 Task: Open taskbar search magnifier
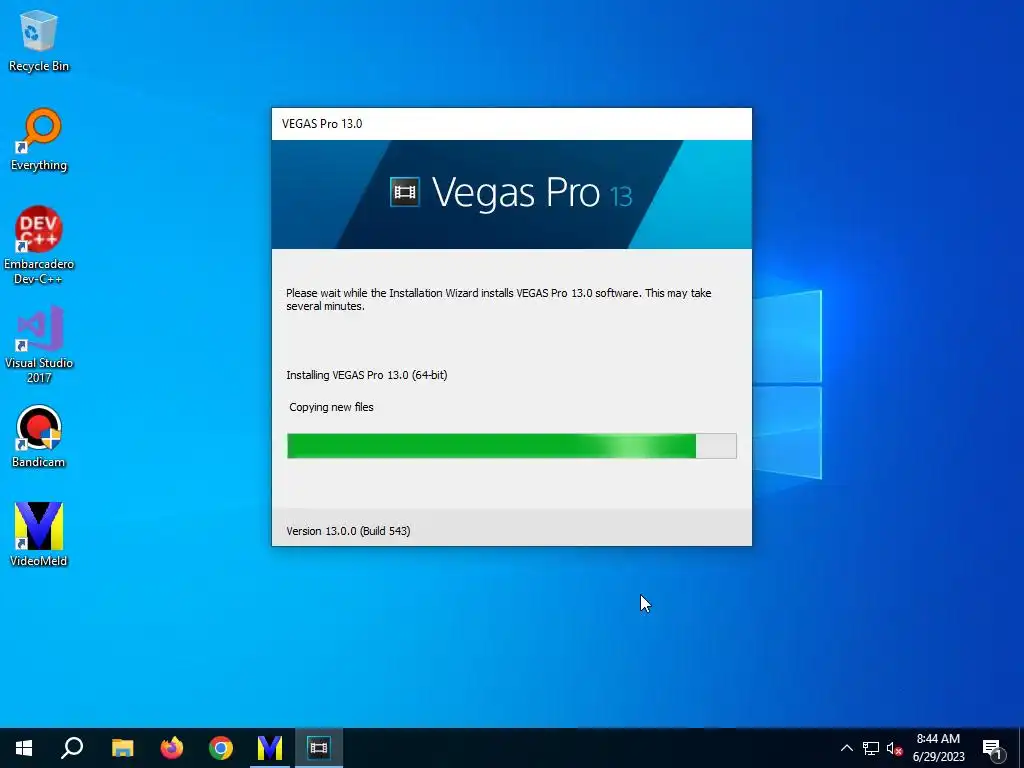(72, 748)
